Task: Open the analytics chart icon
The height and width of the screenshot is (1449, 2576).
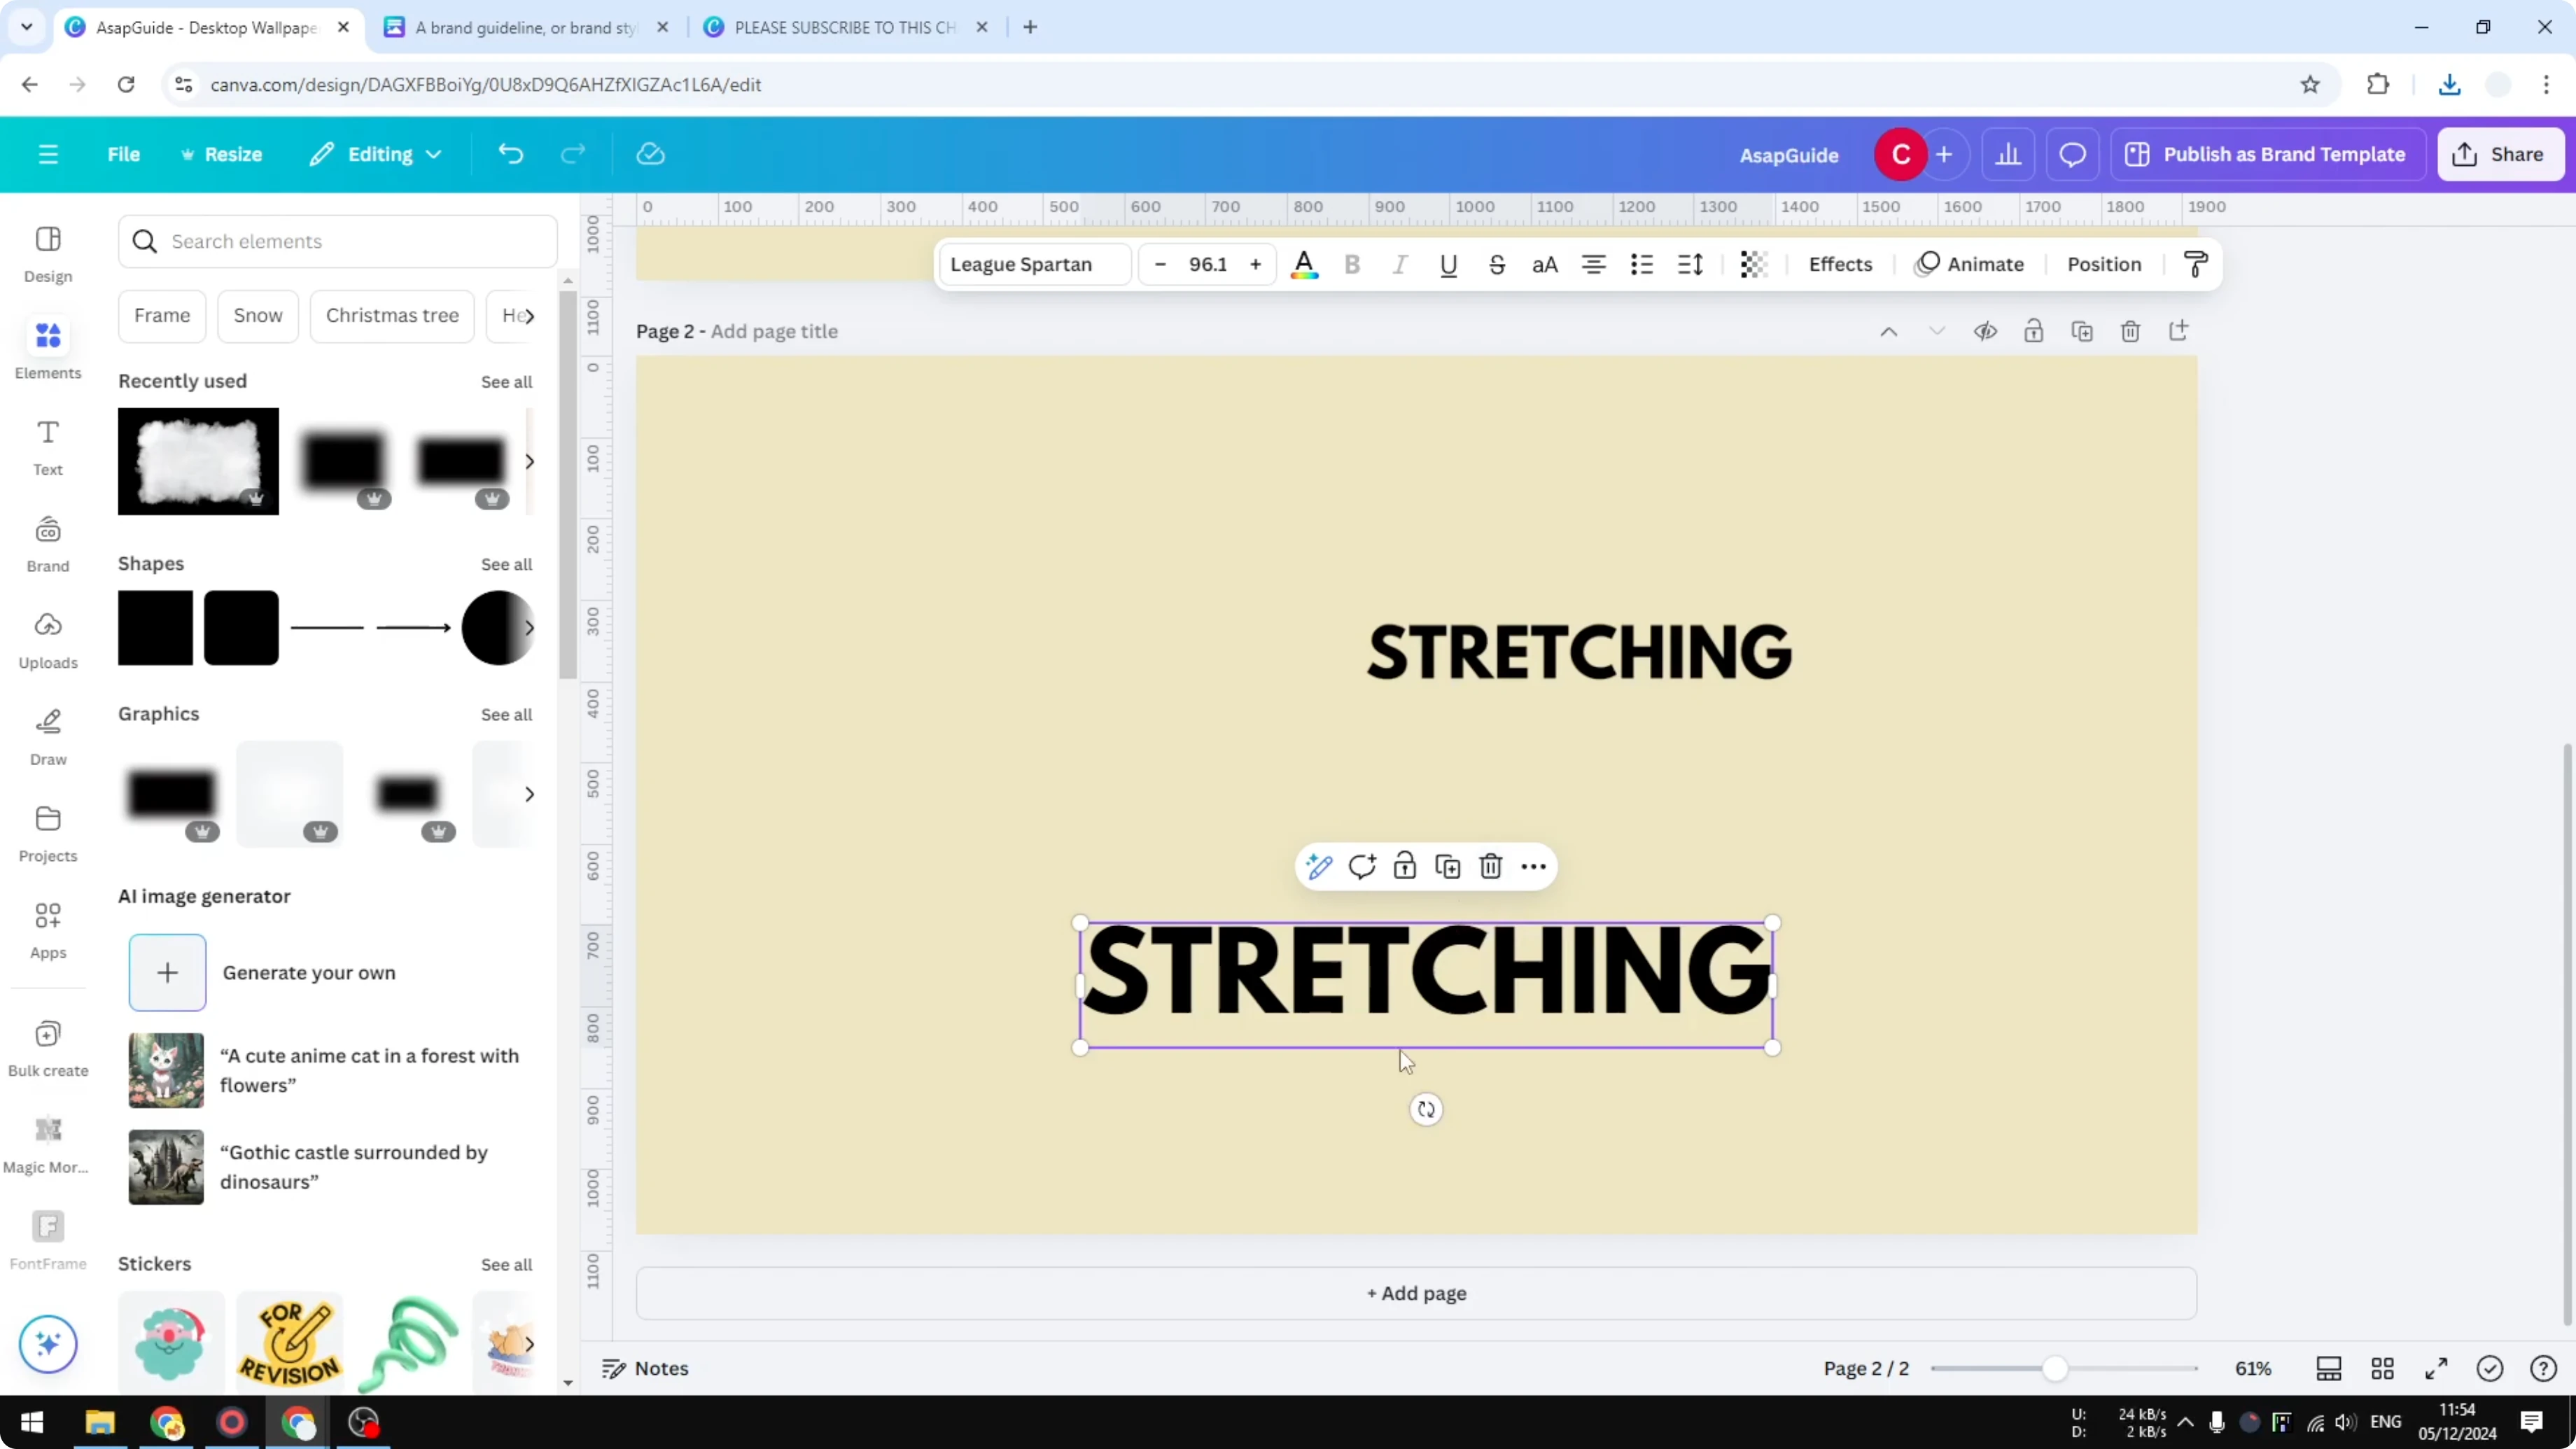Action: [2008, 154]
